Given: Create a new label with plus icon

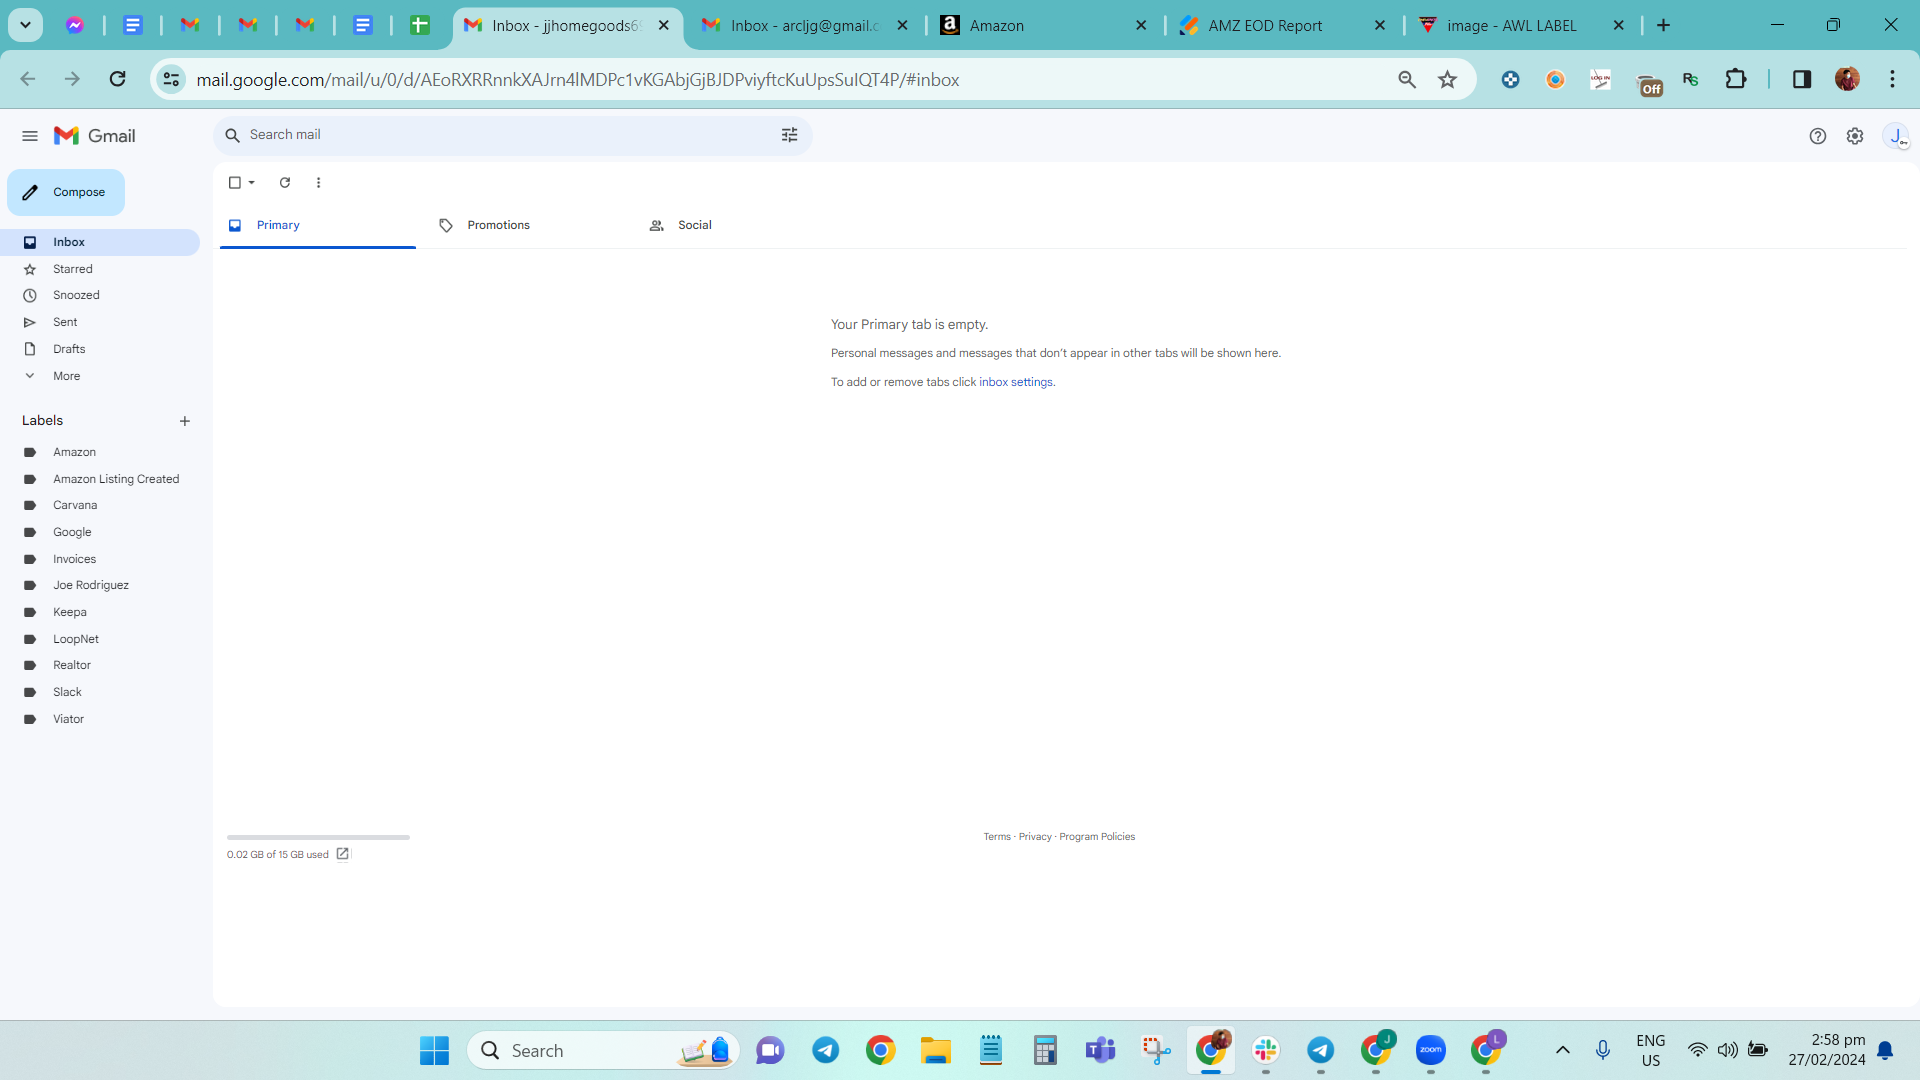Looking at the screenshot, I should point(185,421).
